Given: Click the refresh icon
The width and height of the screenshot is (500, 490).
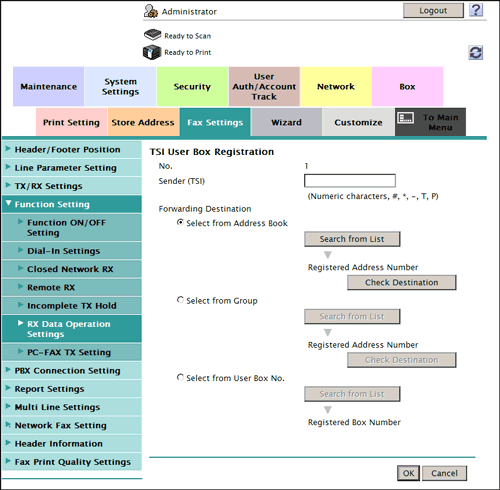Looking at the screenshot, I should [x=476, y=53].
